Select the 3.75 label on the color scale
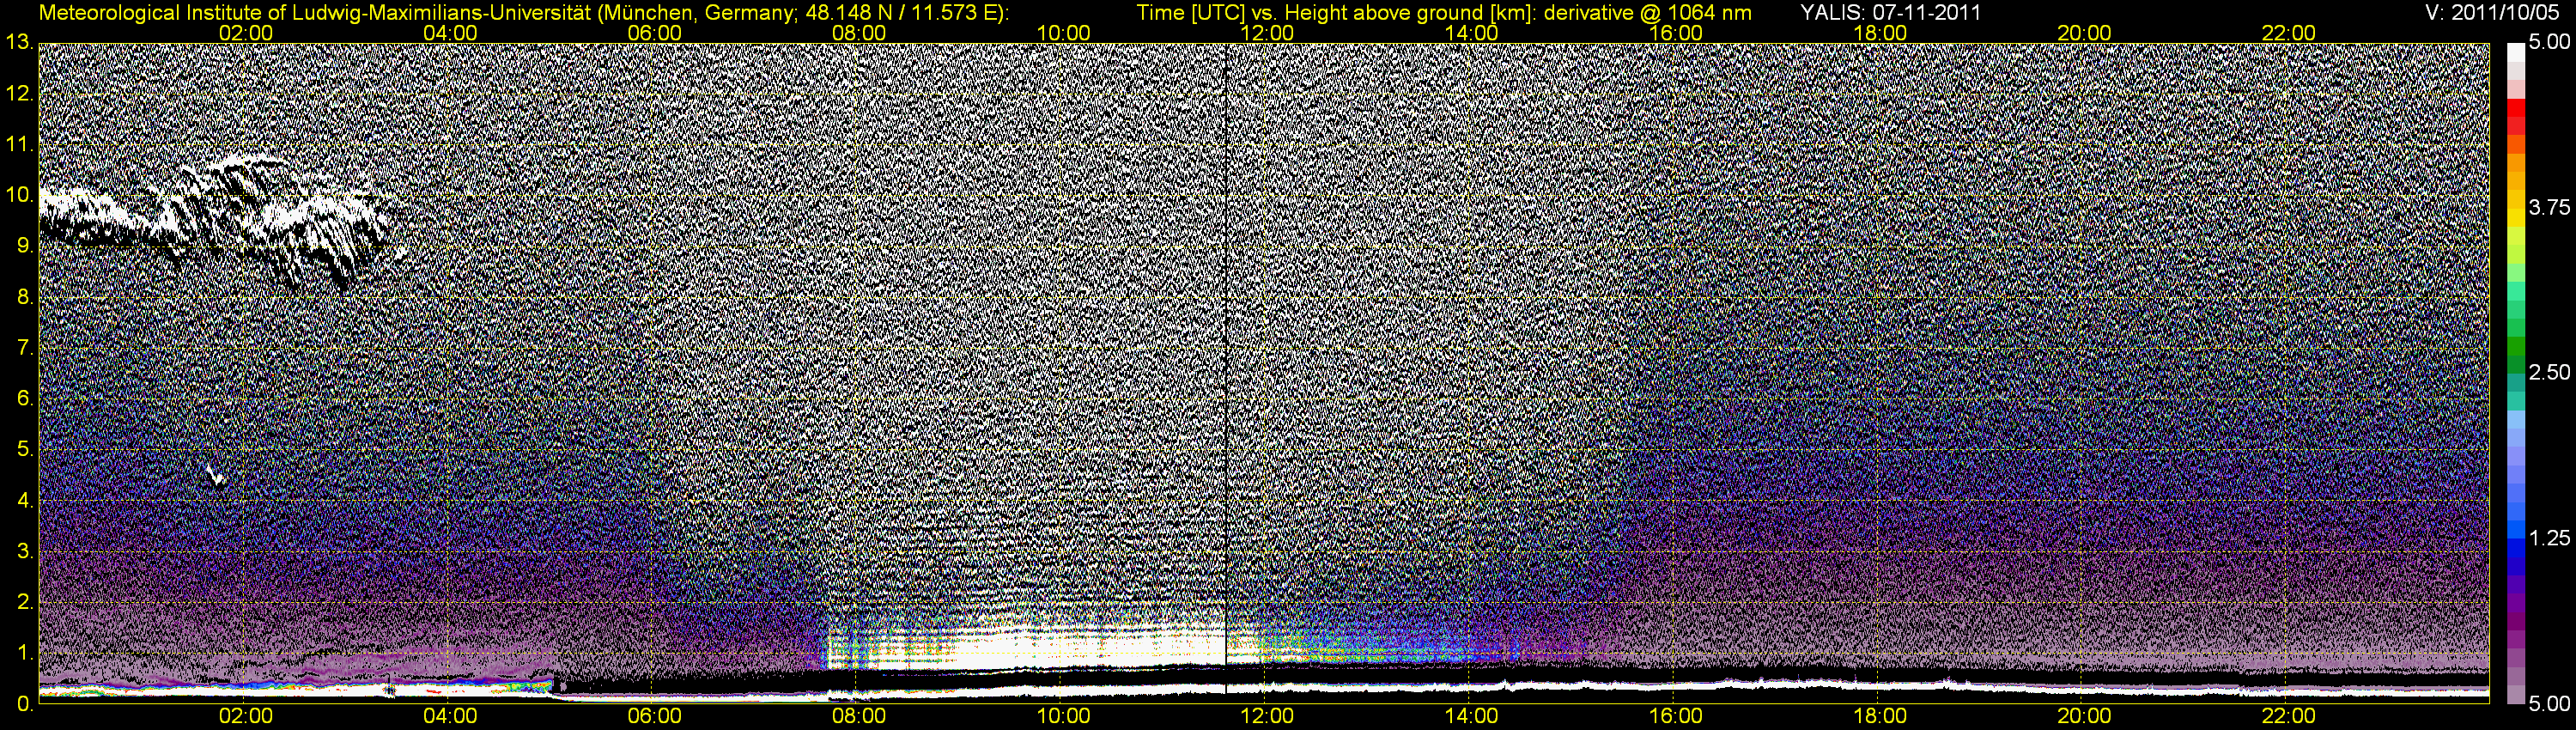Viewport: 2576px width, 730px height. [x=2548, y=207]
